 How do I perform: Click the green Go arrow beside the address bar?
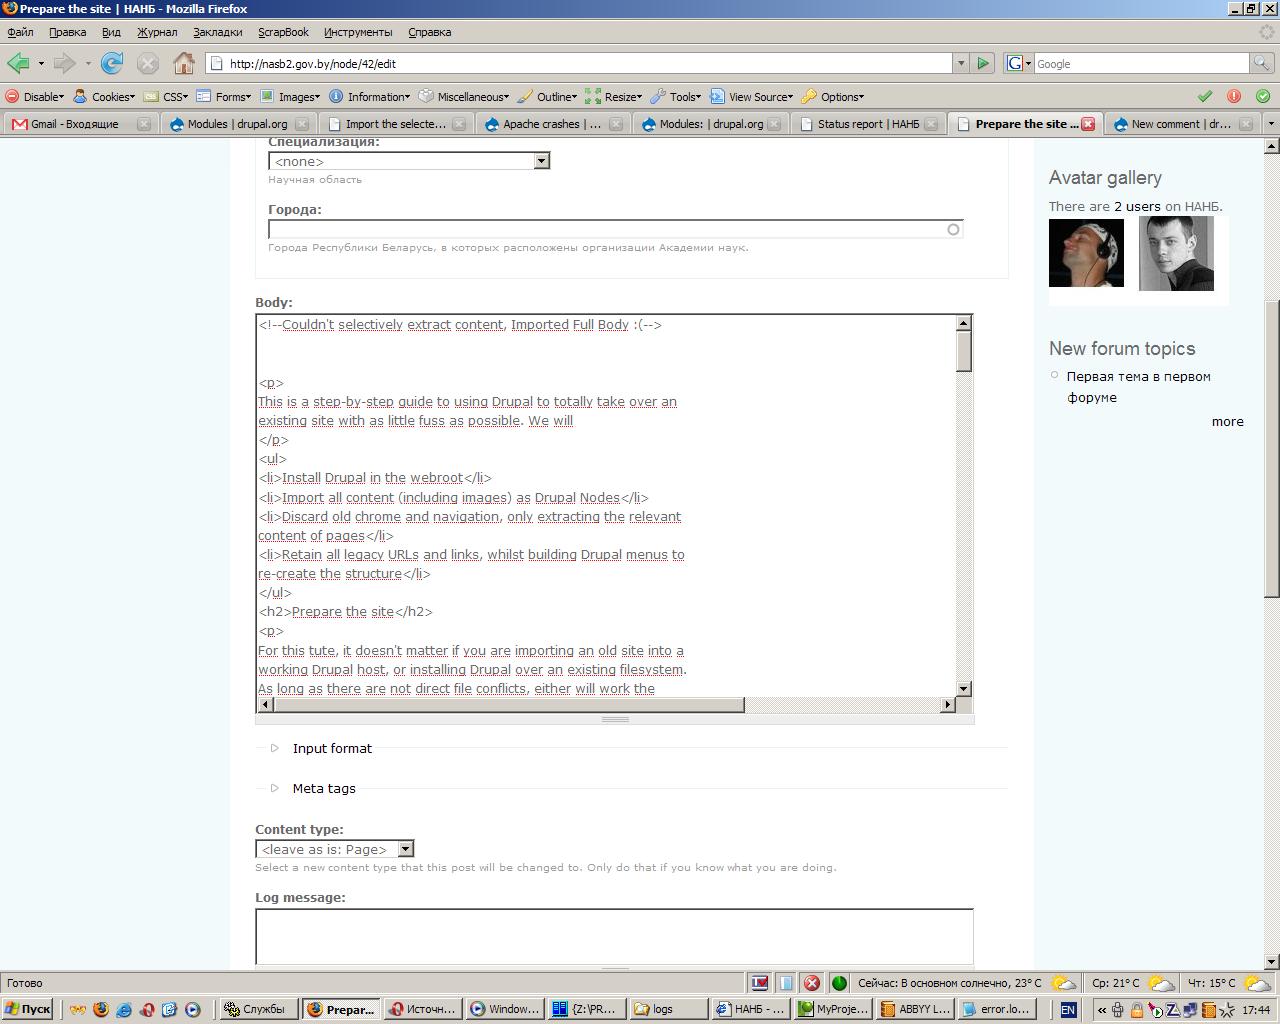pyautogui.click(x=983, y=63)
